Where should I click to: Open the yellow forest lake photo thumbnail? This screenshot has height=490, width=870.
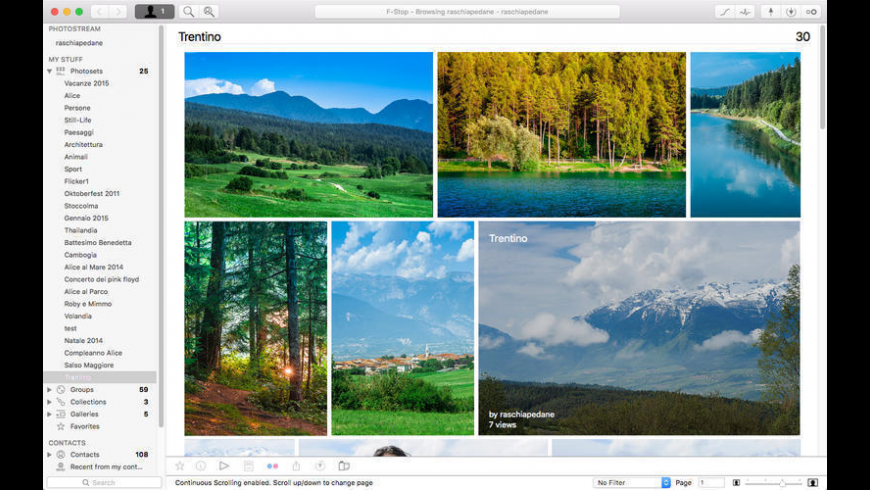[x=562, y=135]
